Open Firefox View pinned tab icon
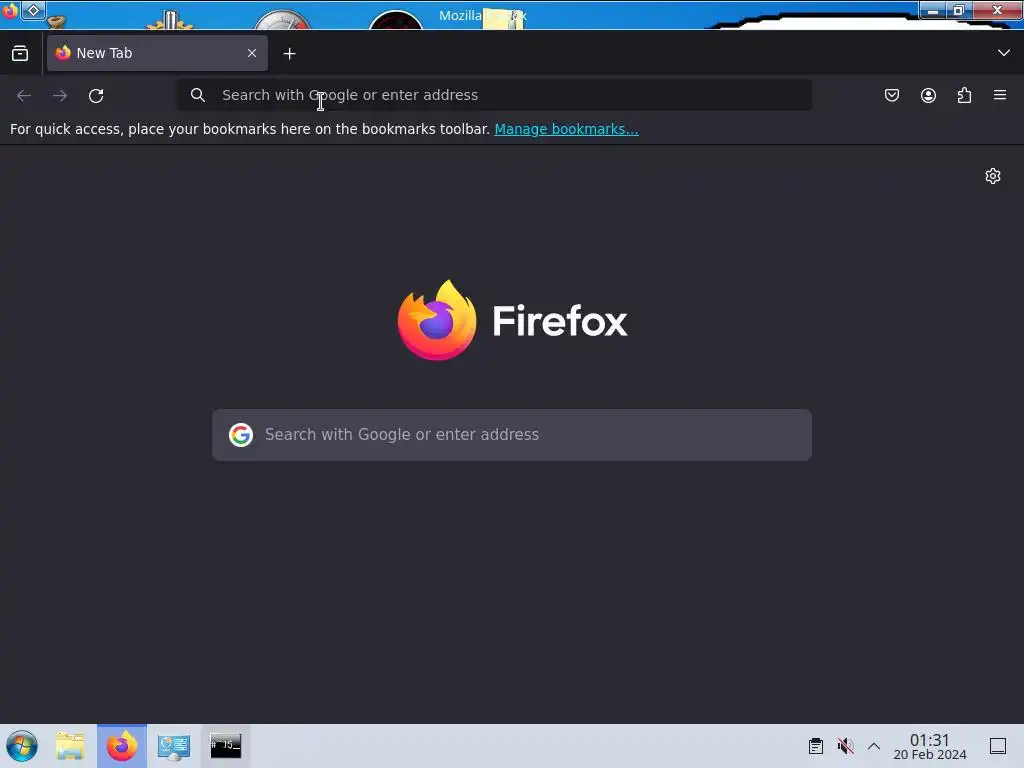The height and width of the screenshot is (768, 1024). (x=20, y=54)
